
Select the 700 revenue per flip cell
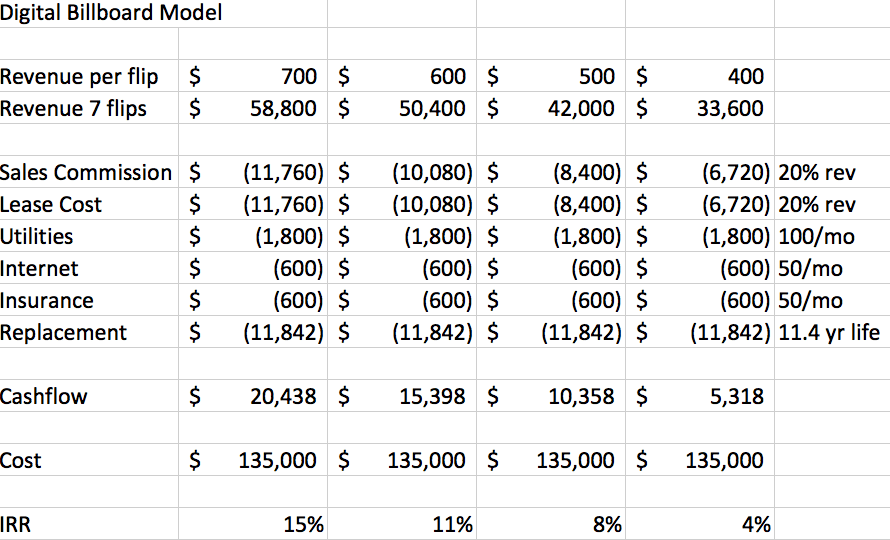coord(253,76)
